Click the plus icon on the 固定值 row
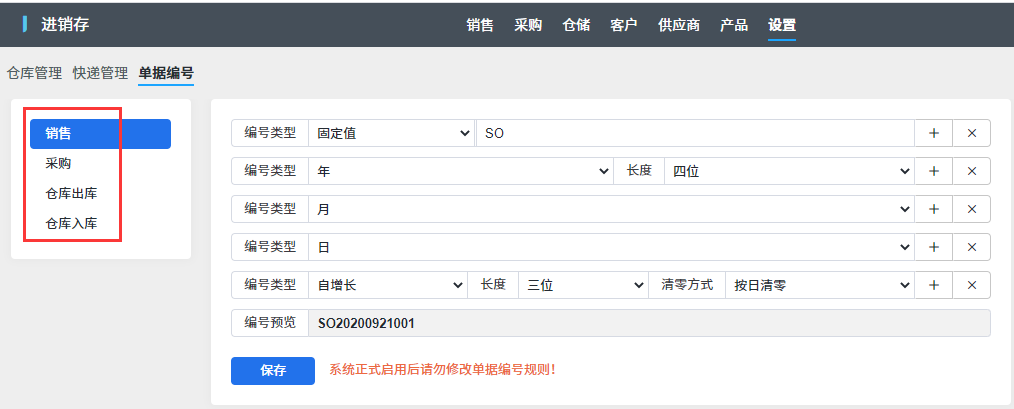1014x409 pixels. (933, 133)
